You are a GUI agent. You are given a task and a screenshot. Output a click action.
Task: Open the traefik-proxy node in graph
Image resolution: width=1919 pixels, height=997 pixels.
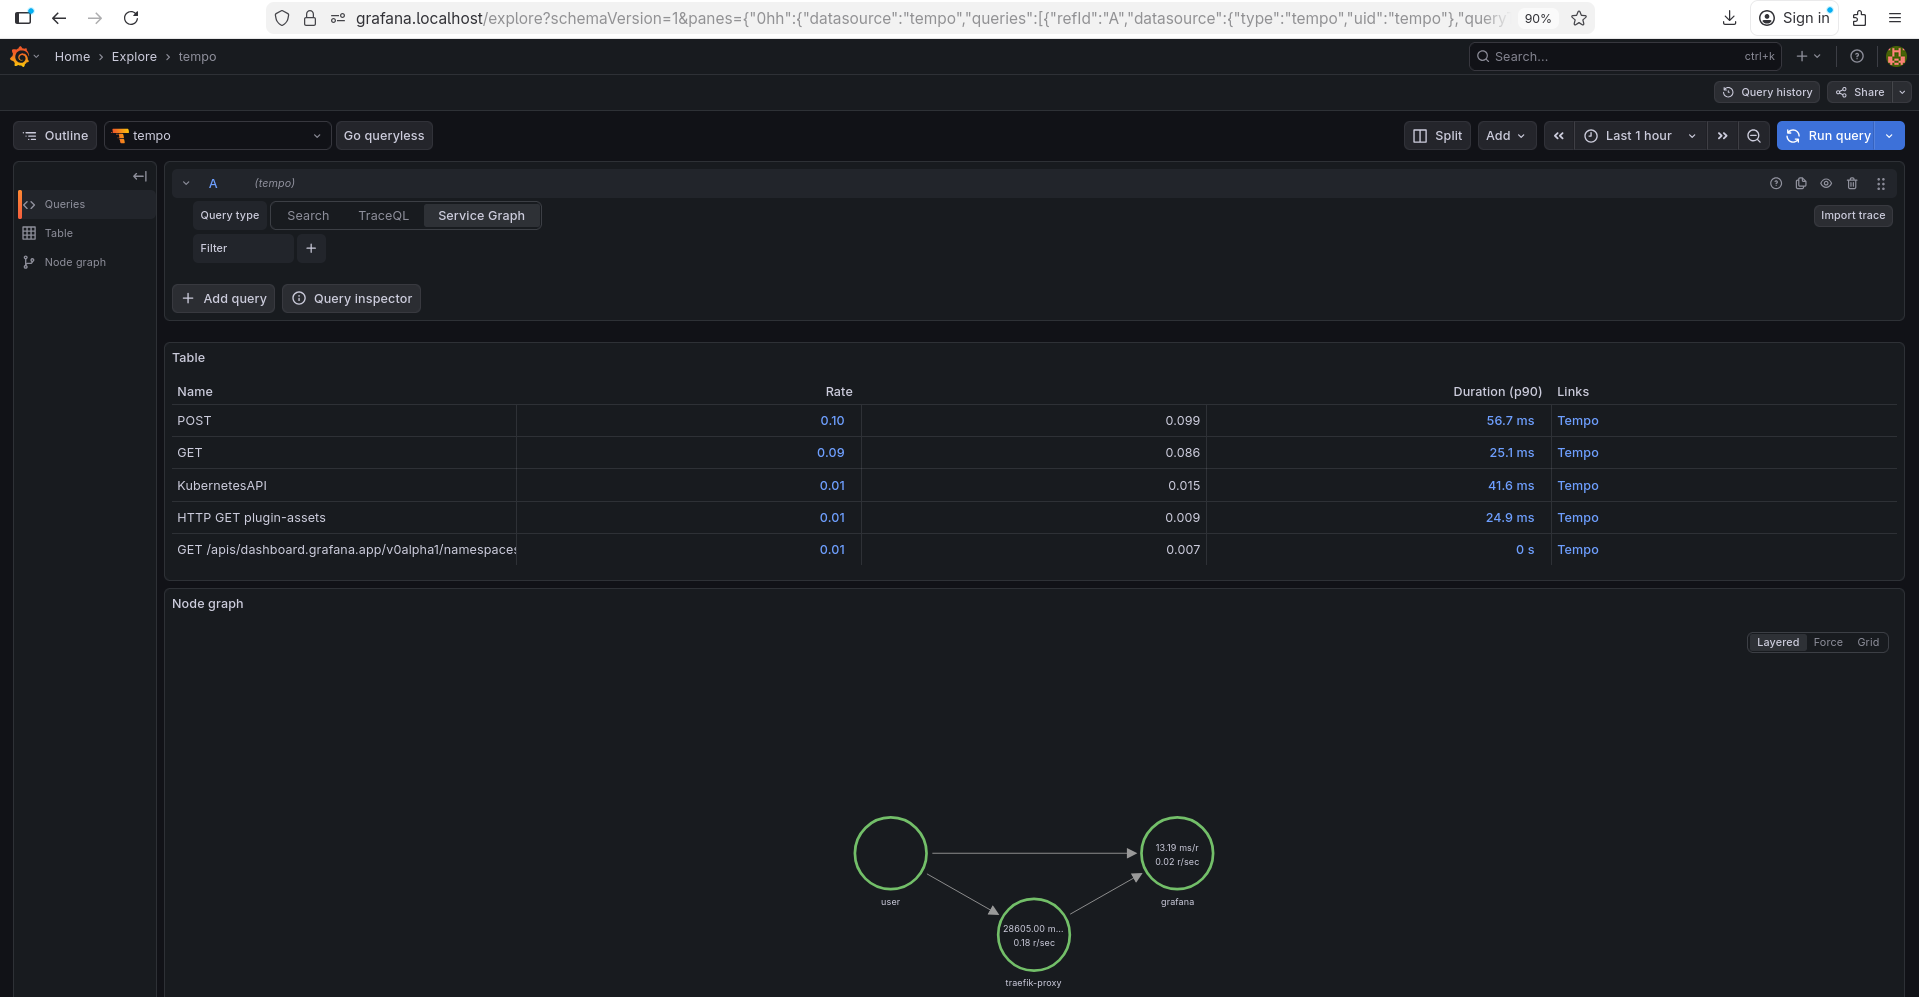pos(1034,935)
